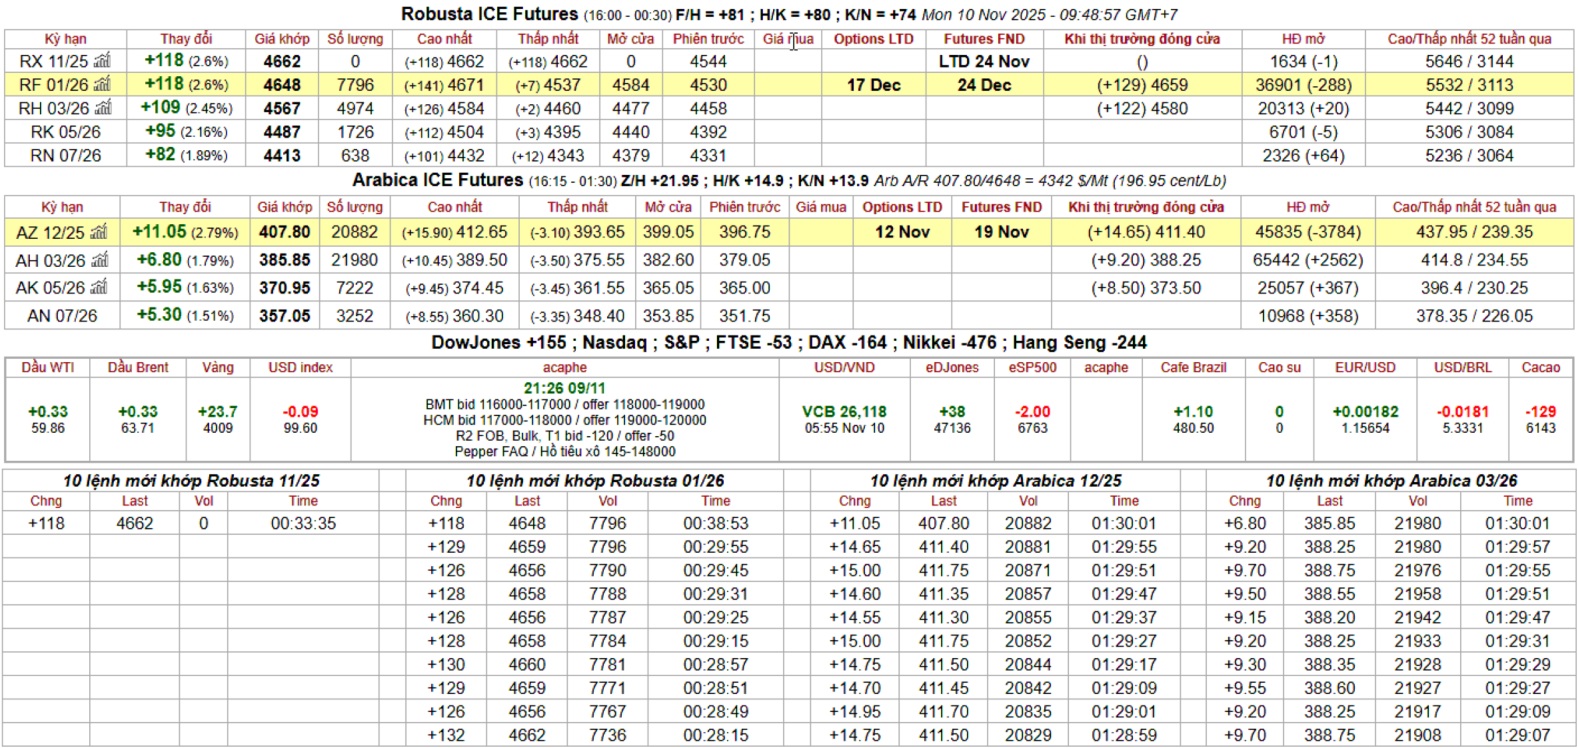Open chart icon for RH 03/26 contract
This screenshot has width=1578, height=748.
coord(103,108)
